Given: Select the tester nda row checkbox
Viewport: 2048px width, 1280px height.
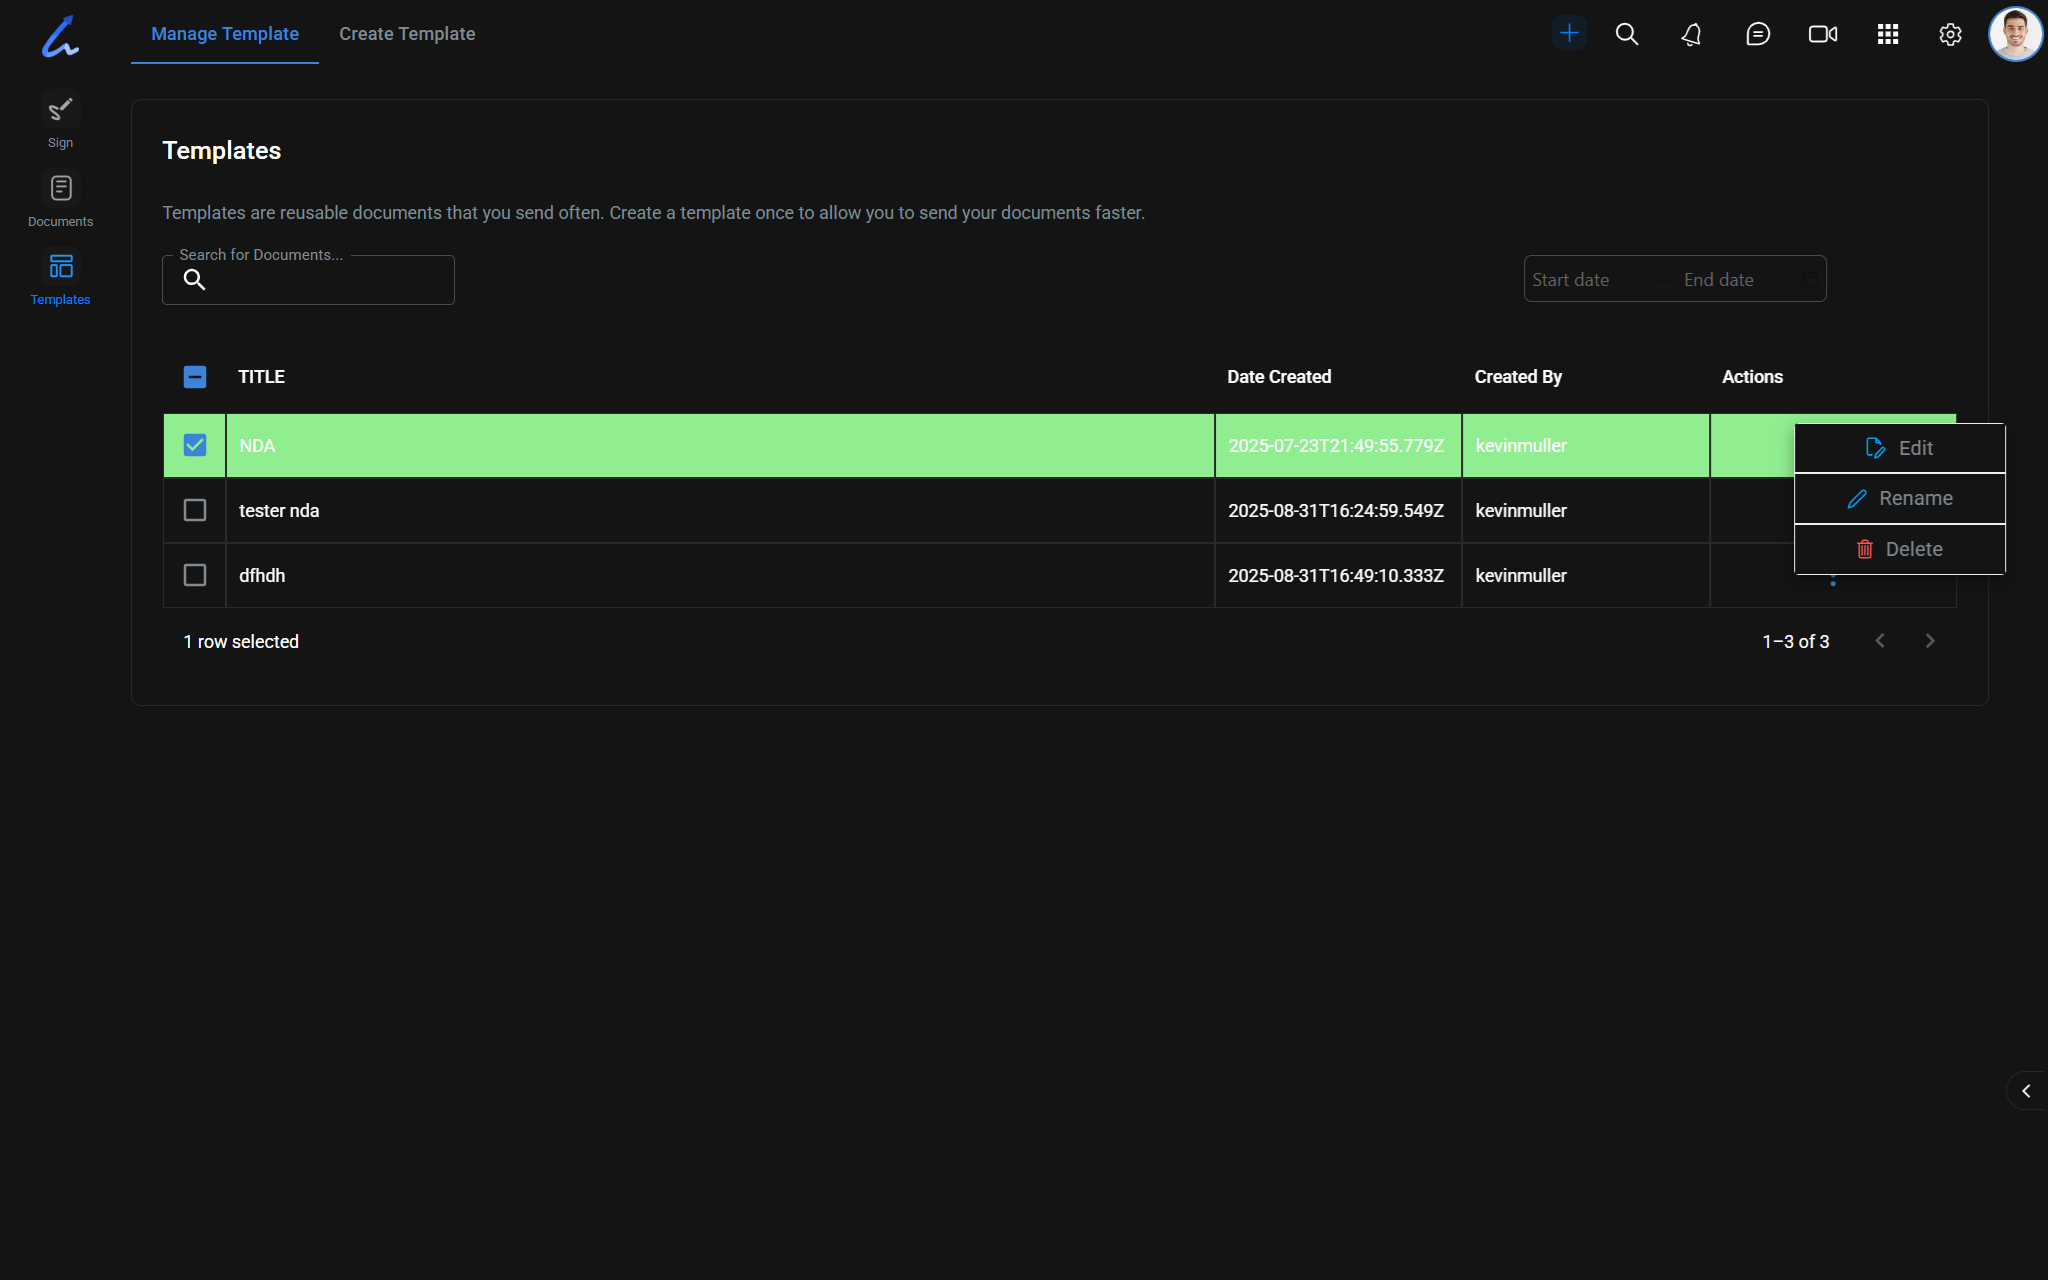Looking at the screenshot, I should (195, 510).
